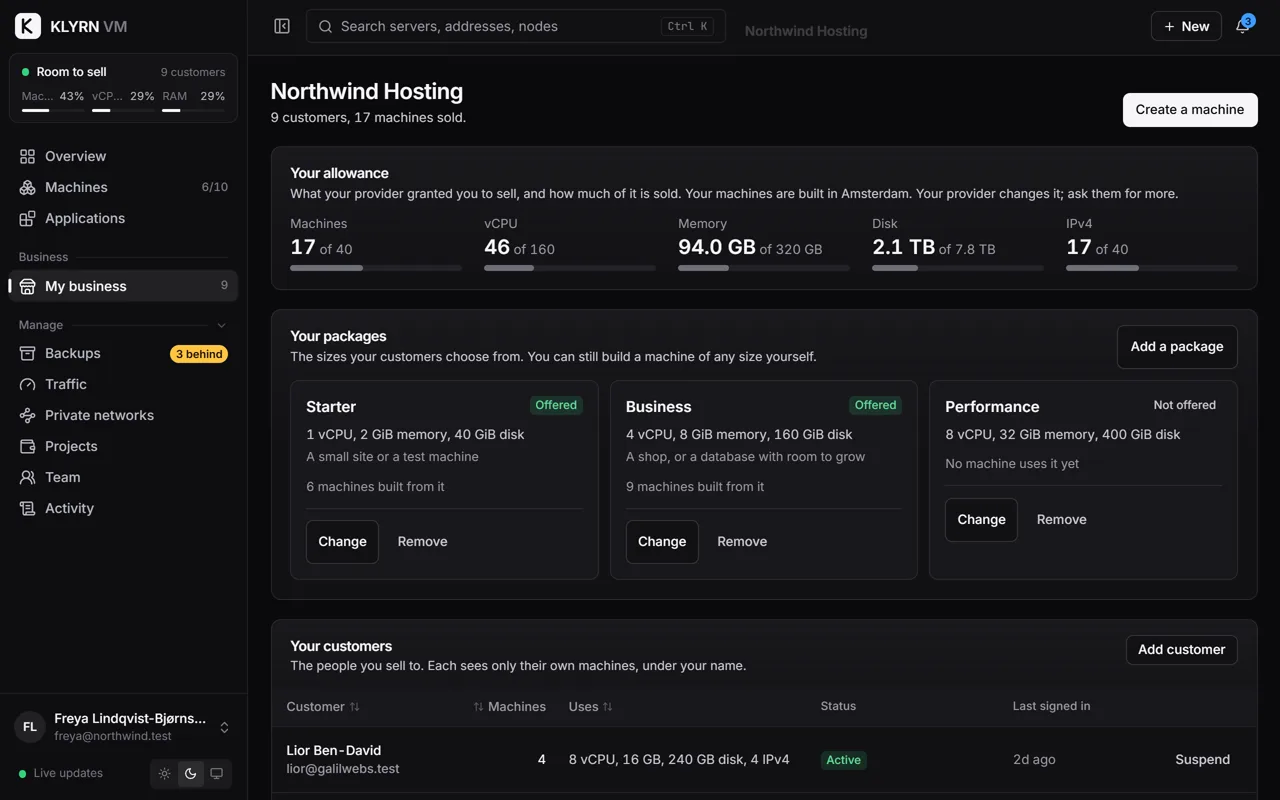1280x800 pixels.
Task: Click the Backups archive icon
Action: (27, 353)
